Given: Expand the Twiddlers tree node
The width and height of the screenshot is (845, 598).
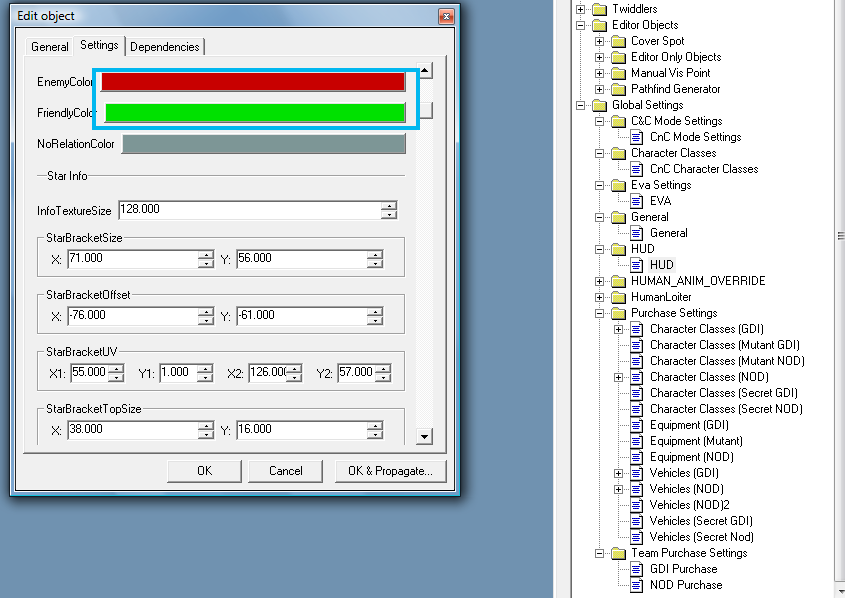Looking at the screenshot, I should tap(581, 9).
